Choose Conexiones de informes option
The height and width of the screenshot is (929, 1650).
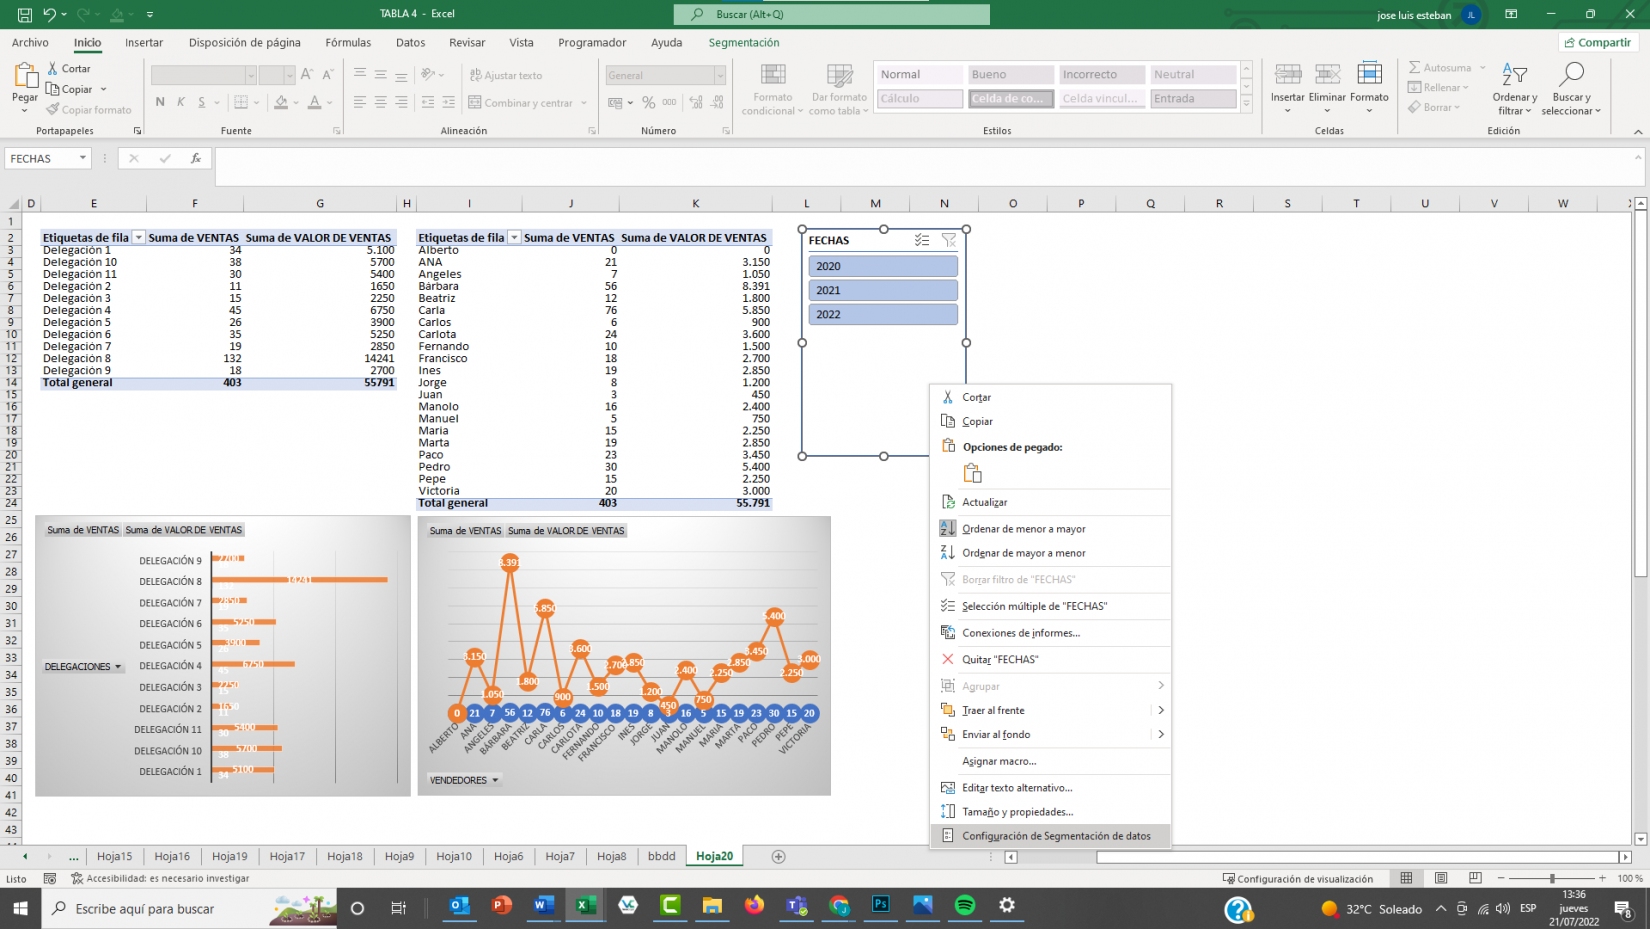(1051, 633)
